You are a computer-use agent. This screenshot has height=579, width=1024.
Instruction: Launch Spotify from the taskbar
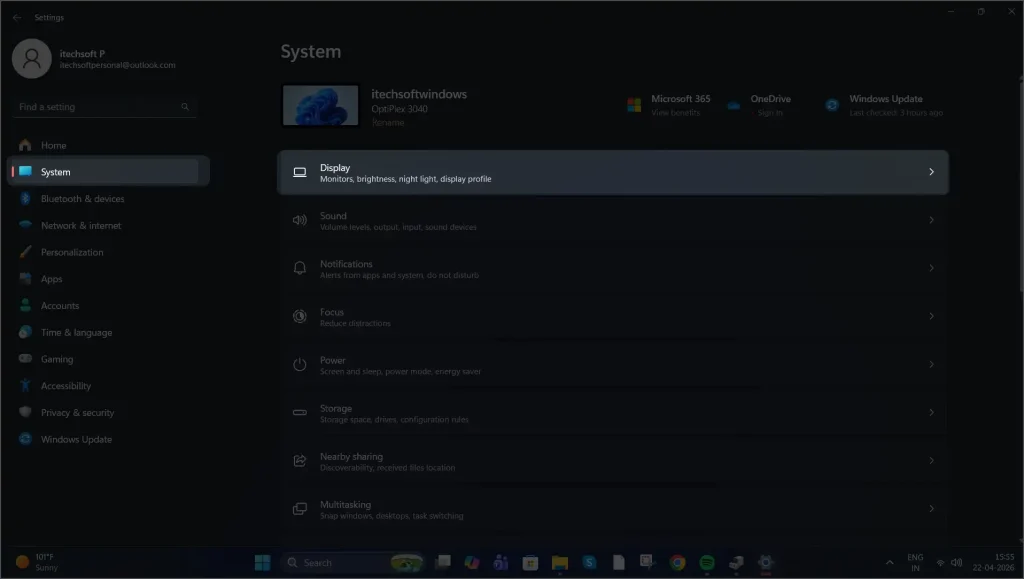(x=705, y=562)
